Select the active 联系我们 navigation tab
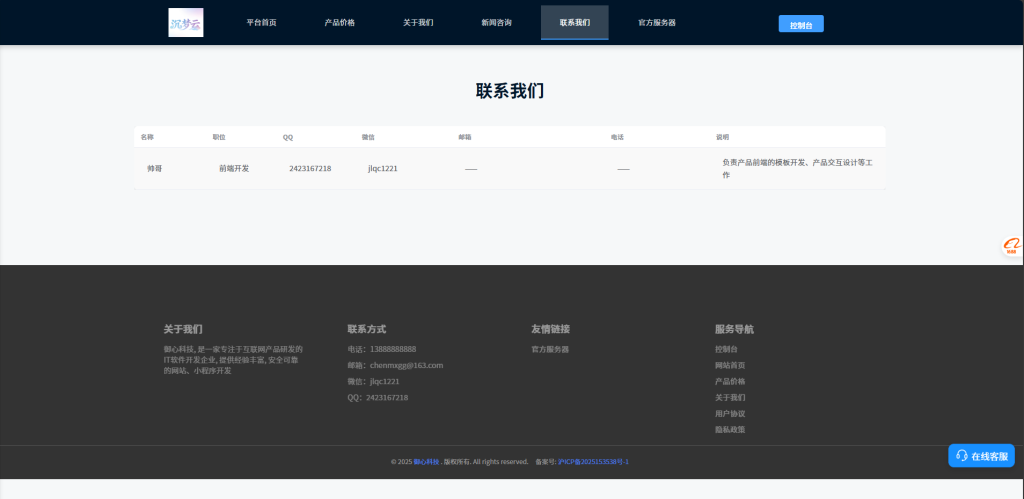The image size is (1024, 499). pos(575,22)
